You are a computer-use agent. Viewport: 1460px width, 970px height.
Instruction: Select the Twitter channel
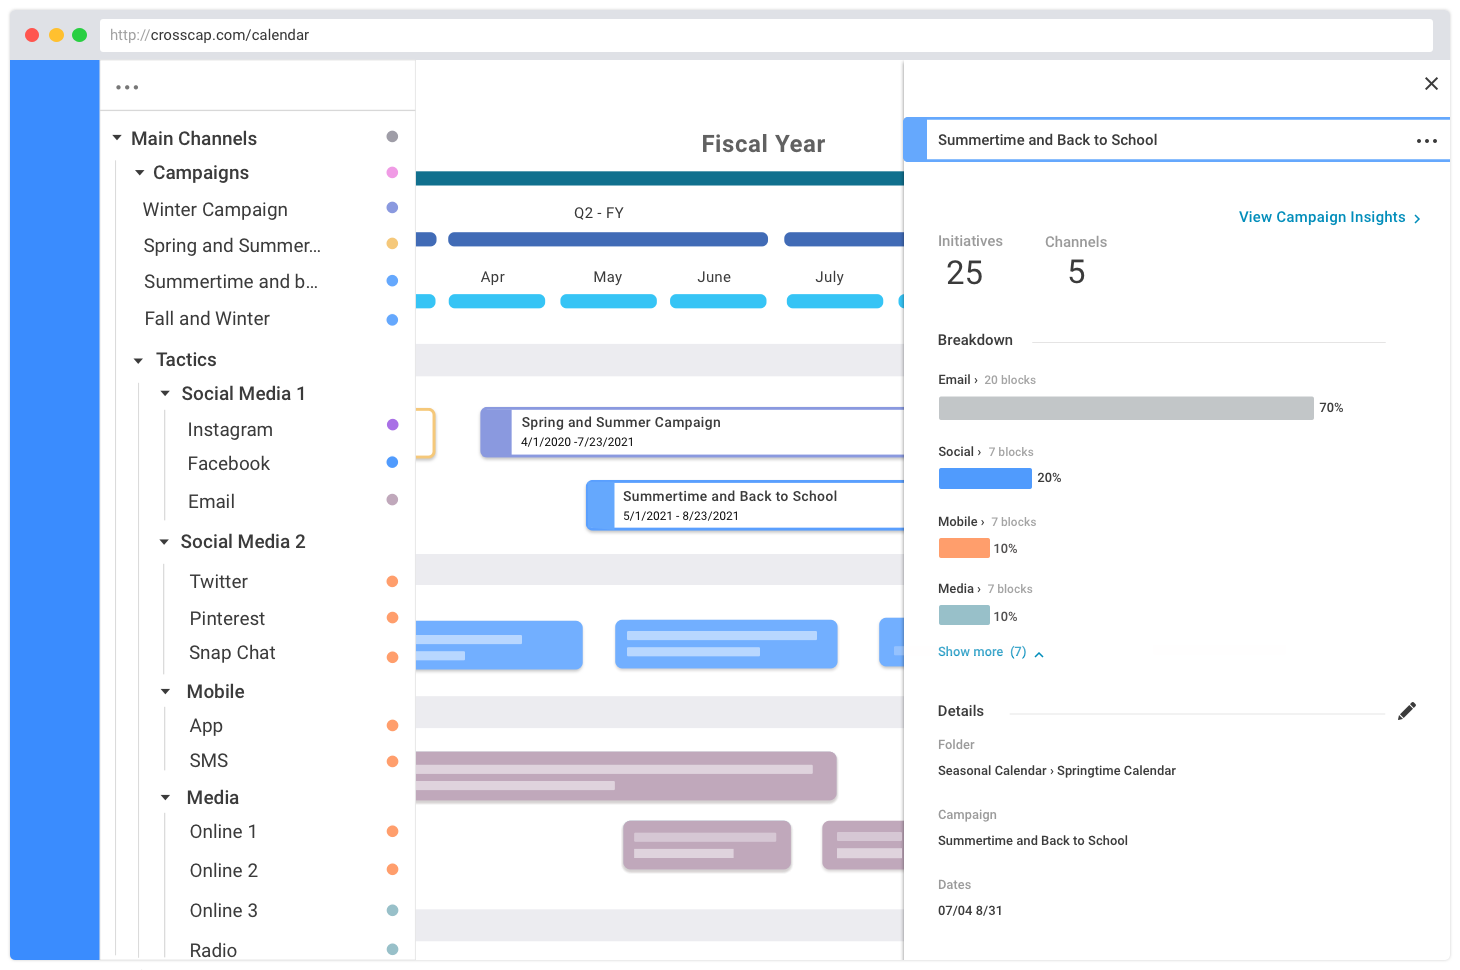[219, 582]
